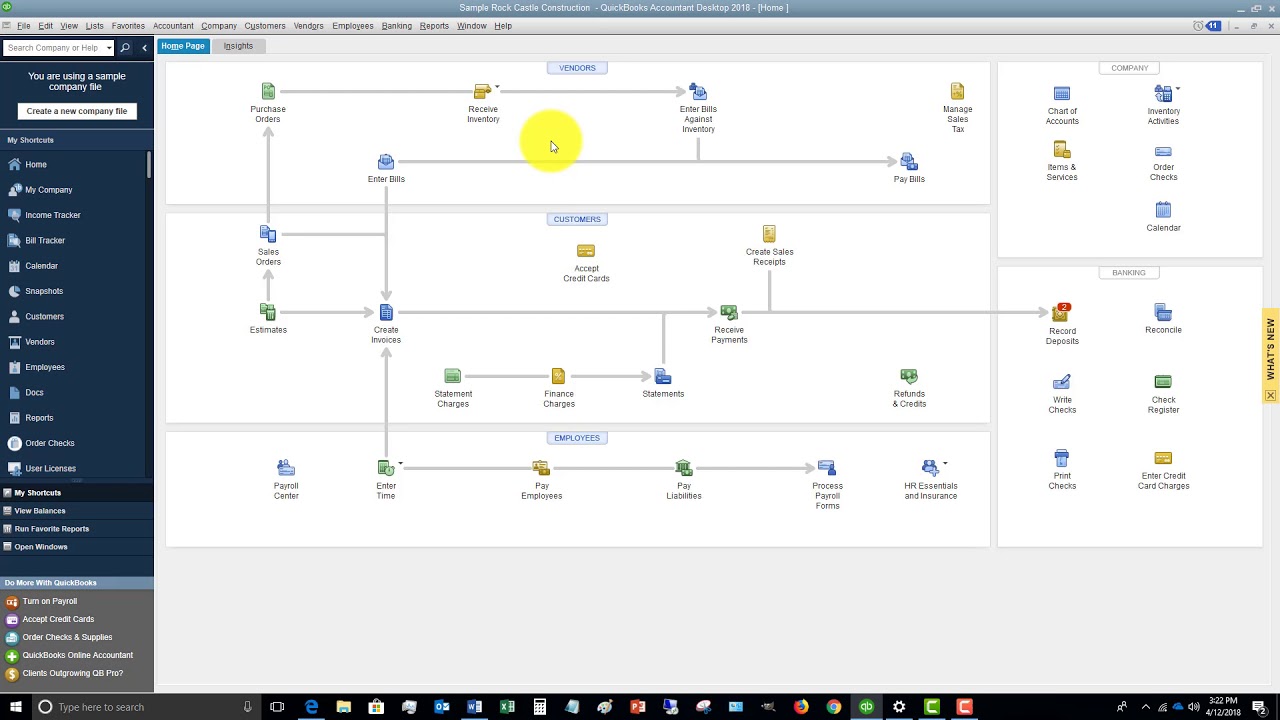
Task: Open Estimates icon
Action: click(x=268, y=312)
